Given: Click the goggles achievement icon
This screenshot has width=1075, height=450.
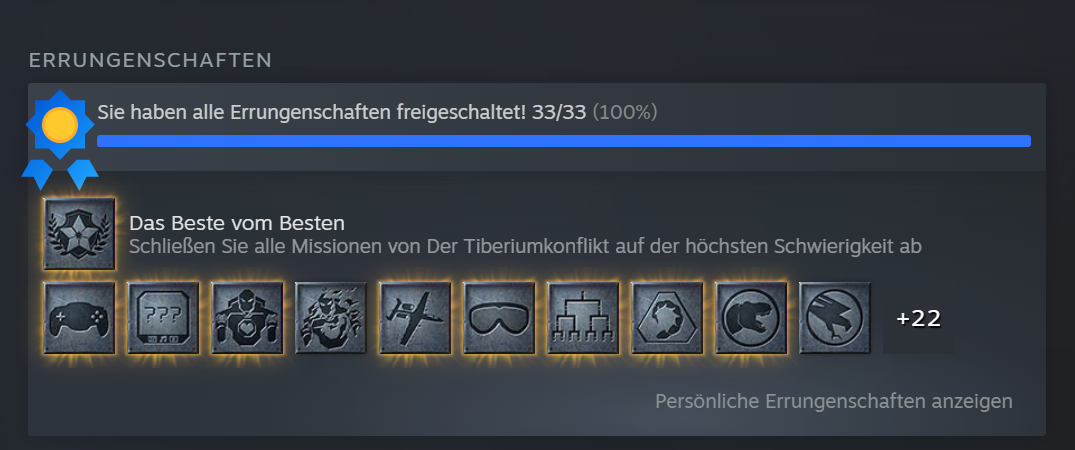Looking at the screenshot, I should pyautogui.click(x=499, y=318).
